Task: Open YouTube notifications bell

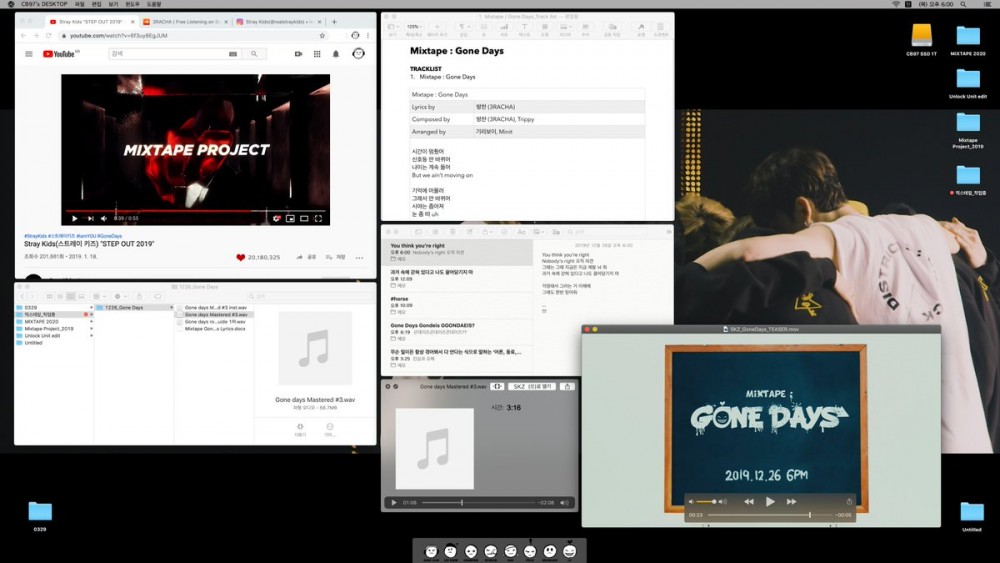Action: [x=336, y=54]
